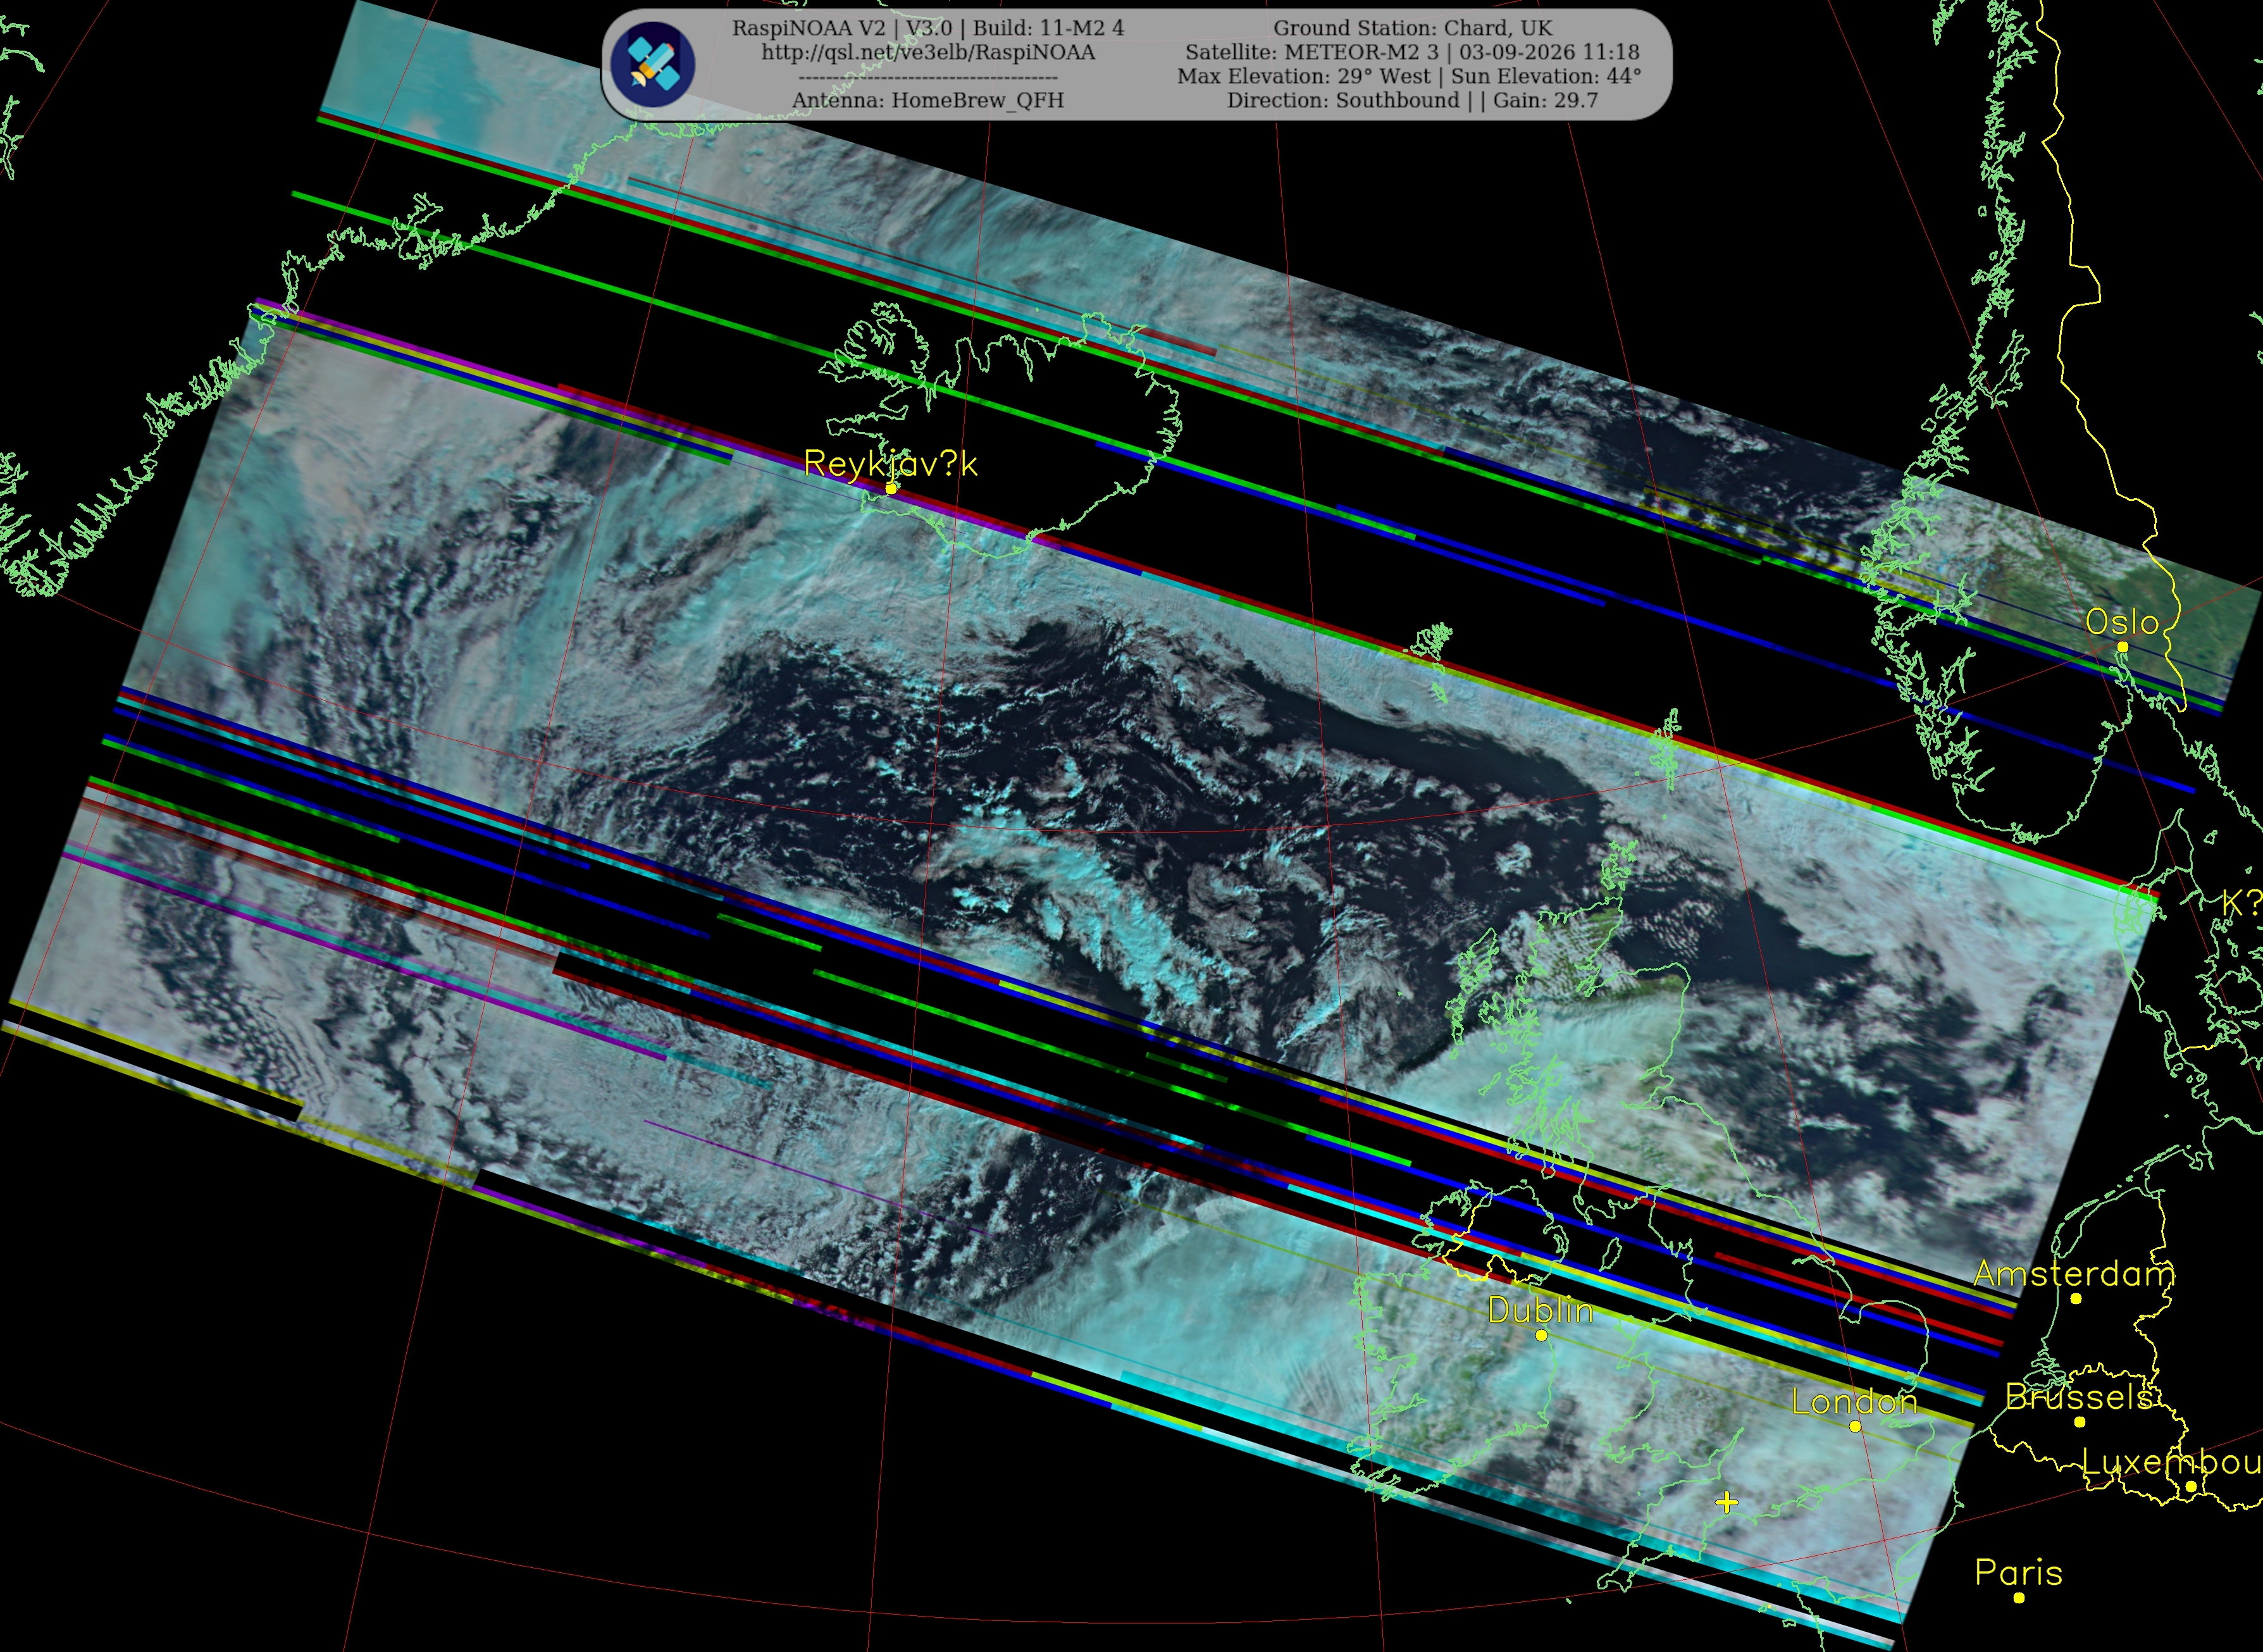Click the Luxembourg city marker dot
This screenshot has height=1652, width=2263.
pos(2191,1486)
